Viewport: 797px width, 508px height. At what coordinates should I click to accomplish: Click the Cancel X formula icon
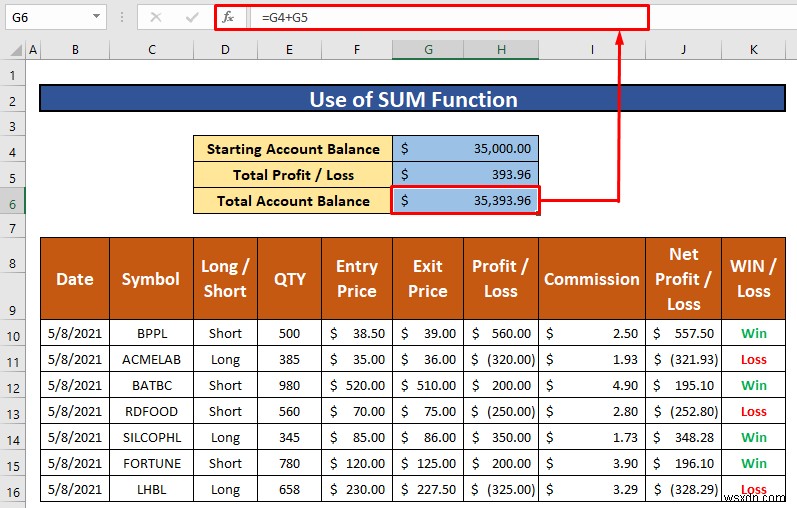[156, 17]
